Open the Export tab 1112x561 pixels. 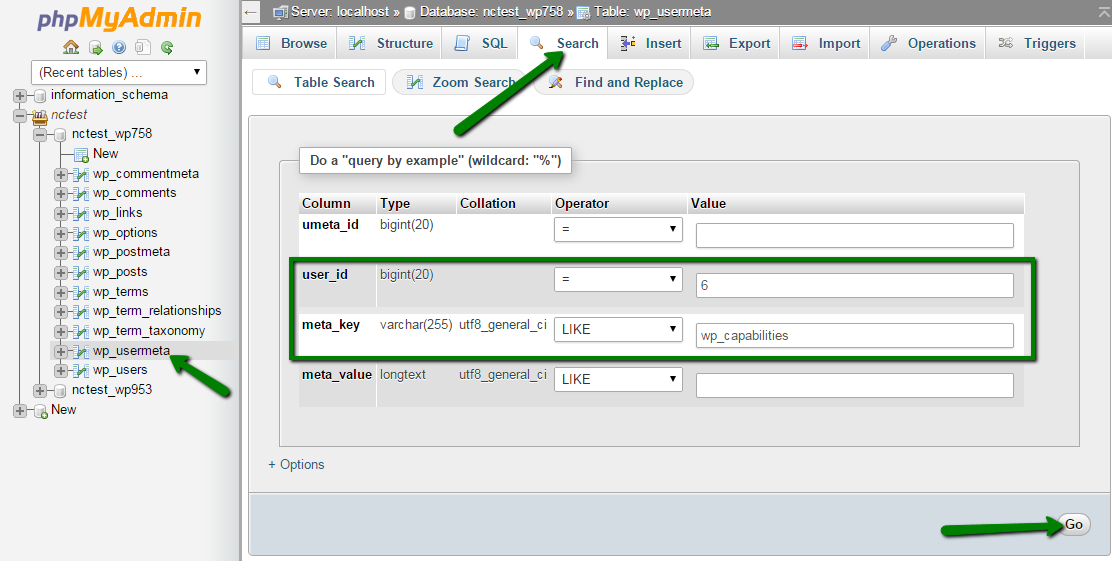[737, 43]
